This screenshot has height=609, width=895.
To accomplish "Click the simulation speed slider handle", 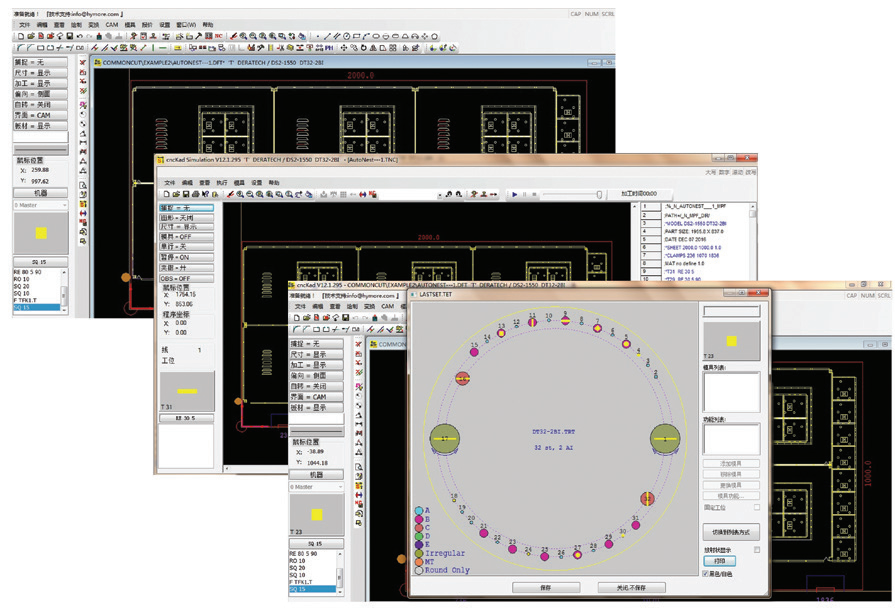I will [x=599, y=195].
